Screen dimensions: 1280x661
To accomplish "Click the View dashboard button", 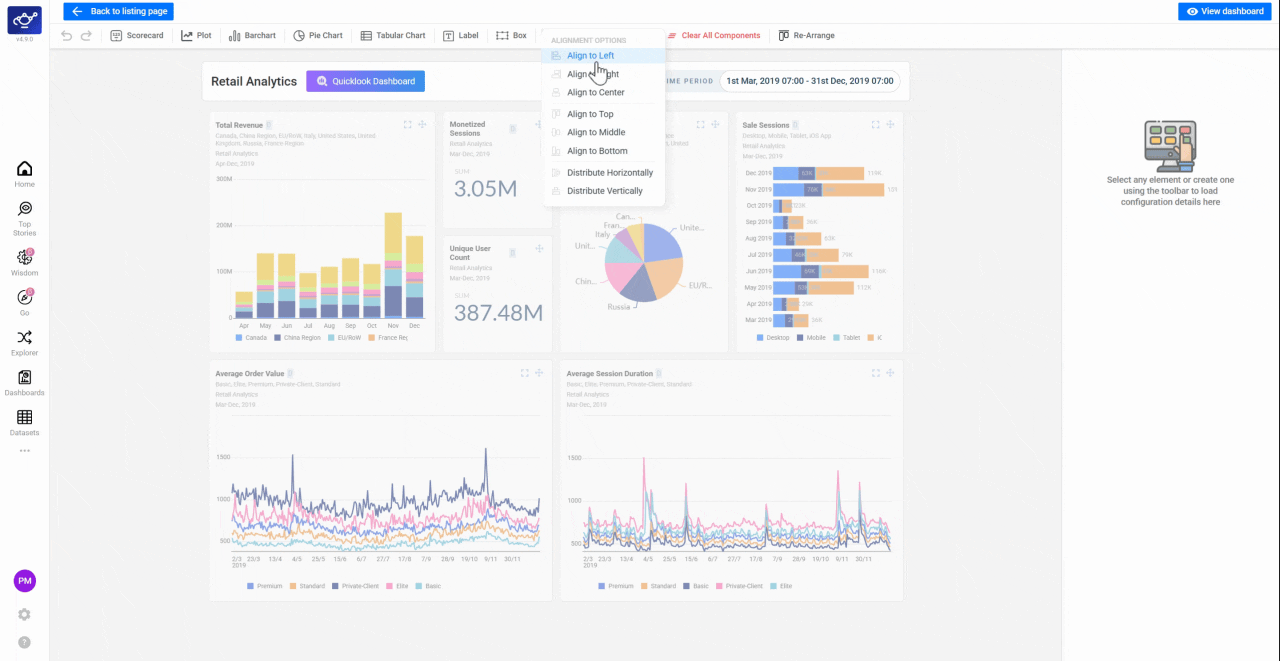I will tap(1225, 11).
